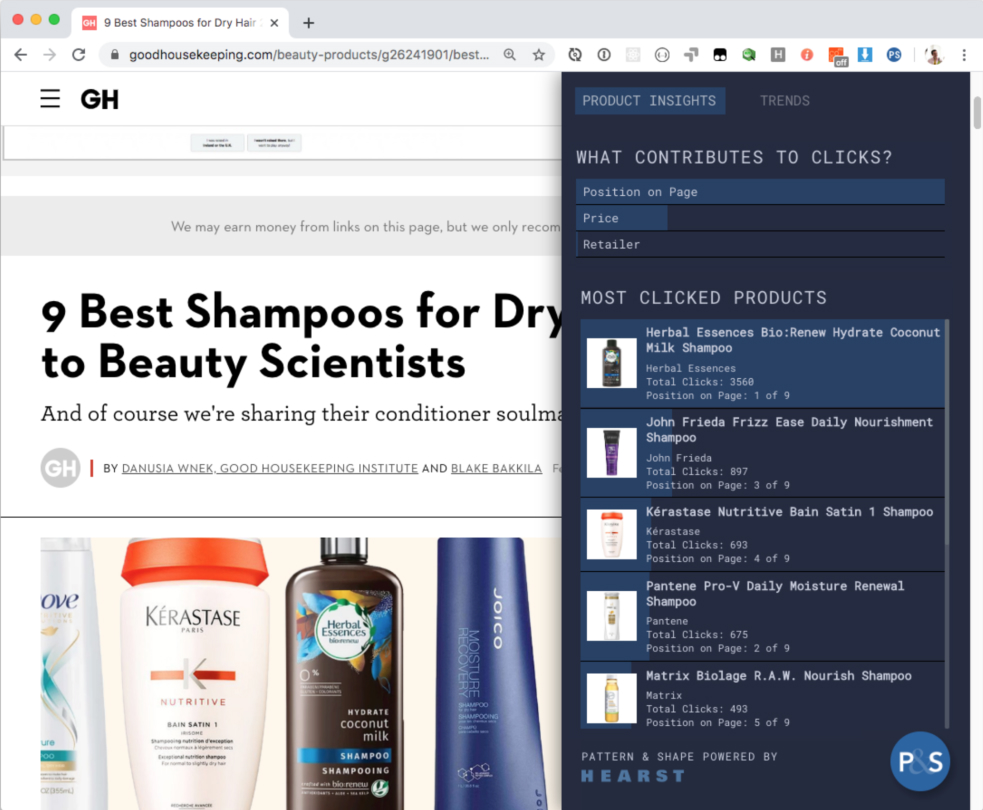Click the Pantene product thumbnail
The image size is (983, 810).
[x=611, y=616]
